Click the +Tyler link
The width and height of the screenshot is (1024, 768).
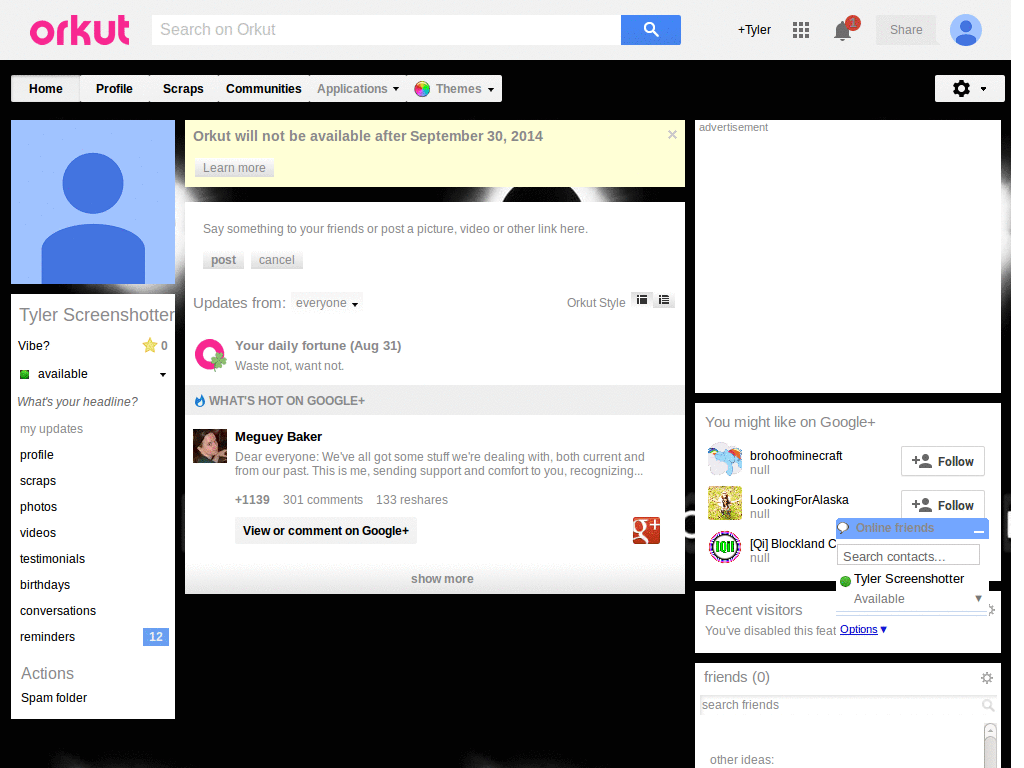(x=754, y=29)
